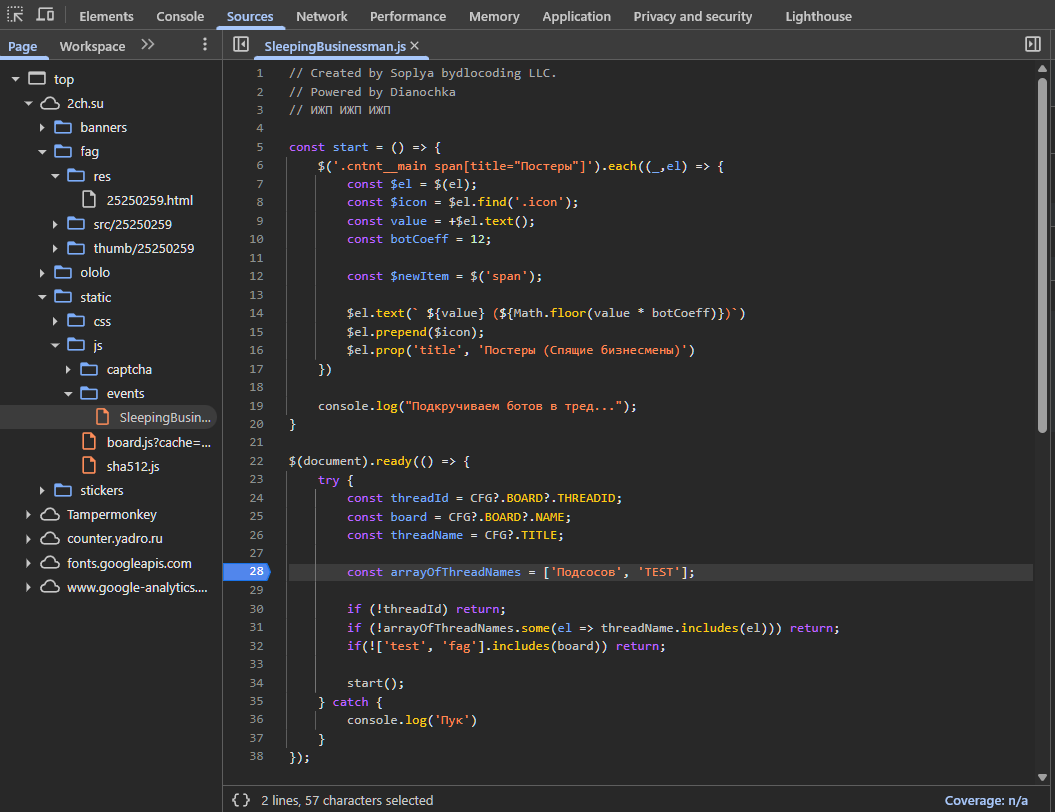Close the SleepingBusinessman.js file tab
The image size is (1055, 812).
tap(415, 46)
